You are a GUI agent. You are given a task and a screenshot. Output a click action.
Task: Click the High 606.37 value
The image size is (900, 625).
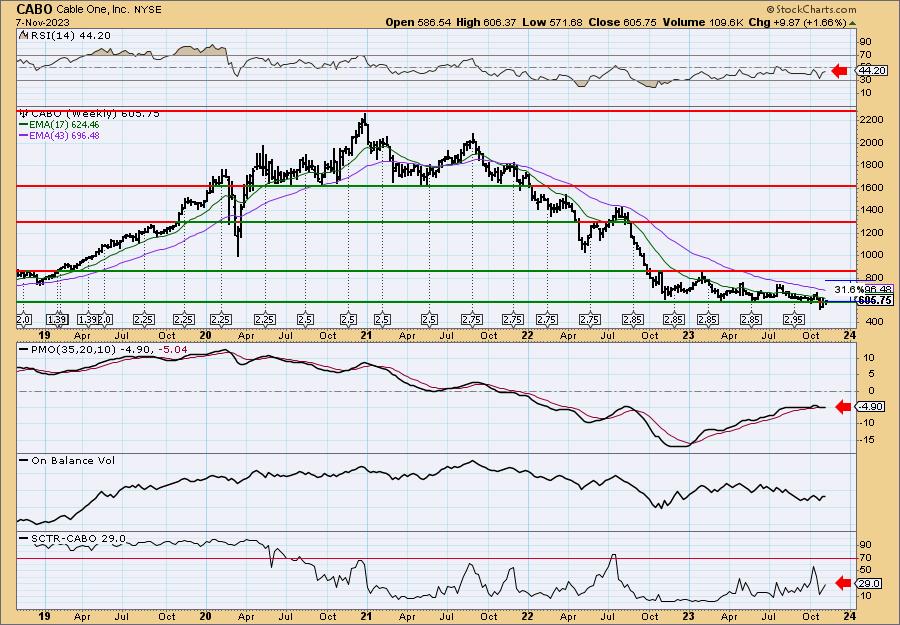486,22
